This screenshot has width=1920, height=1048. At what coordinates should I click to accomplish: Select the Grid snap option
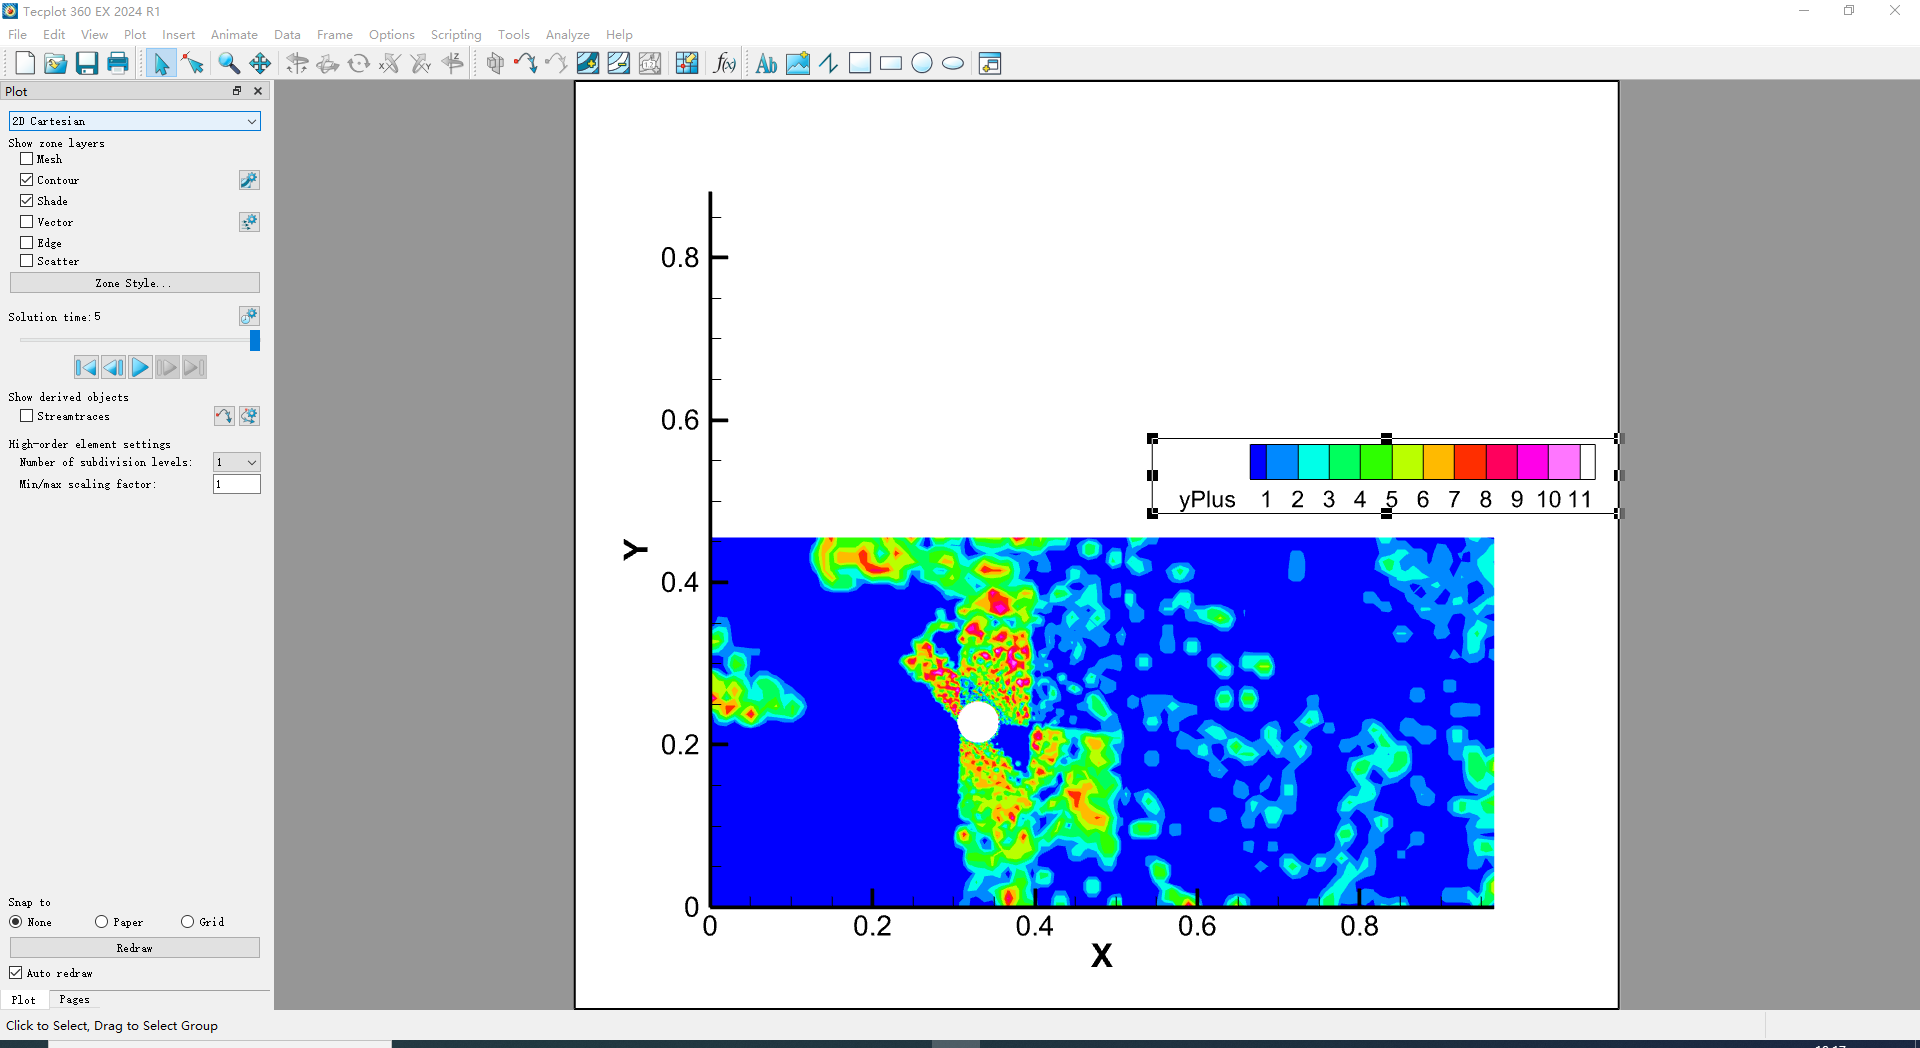[x=187, y=922]
